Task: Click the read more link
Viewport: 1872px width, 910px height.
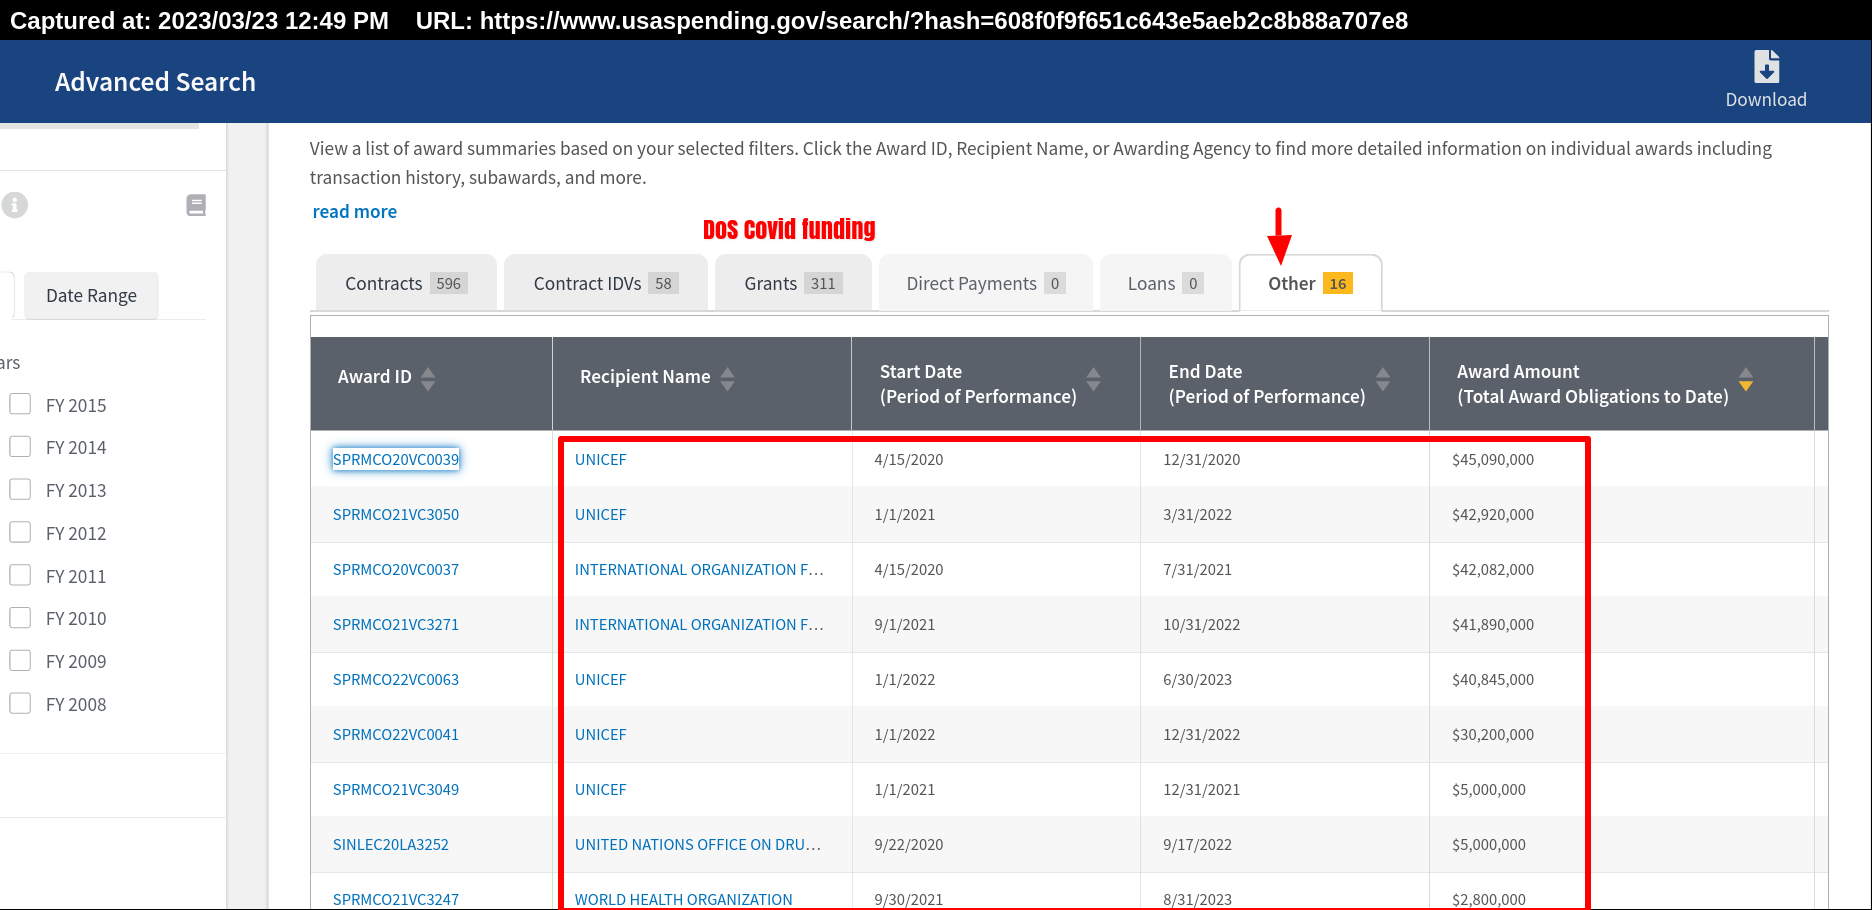Action: 354,211
